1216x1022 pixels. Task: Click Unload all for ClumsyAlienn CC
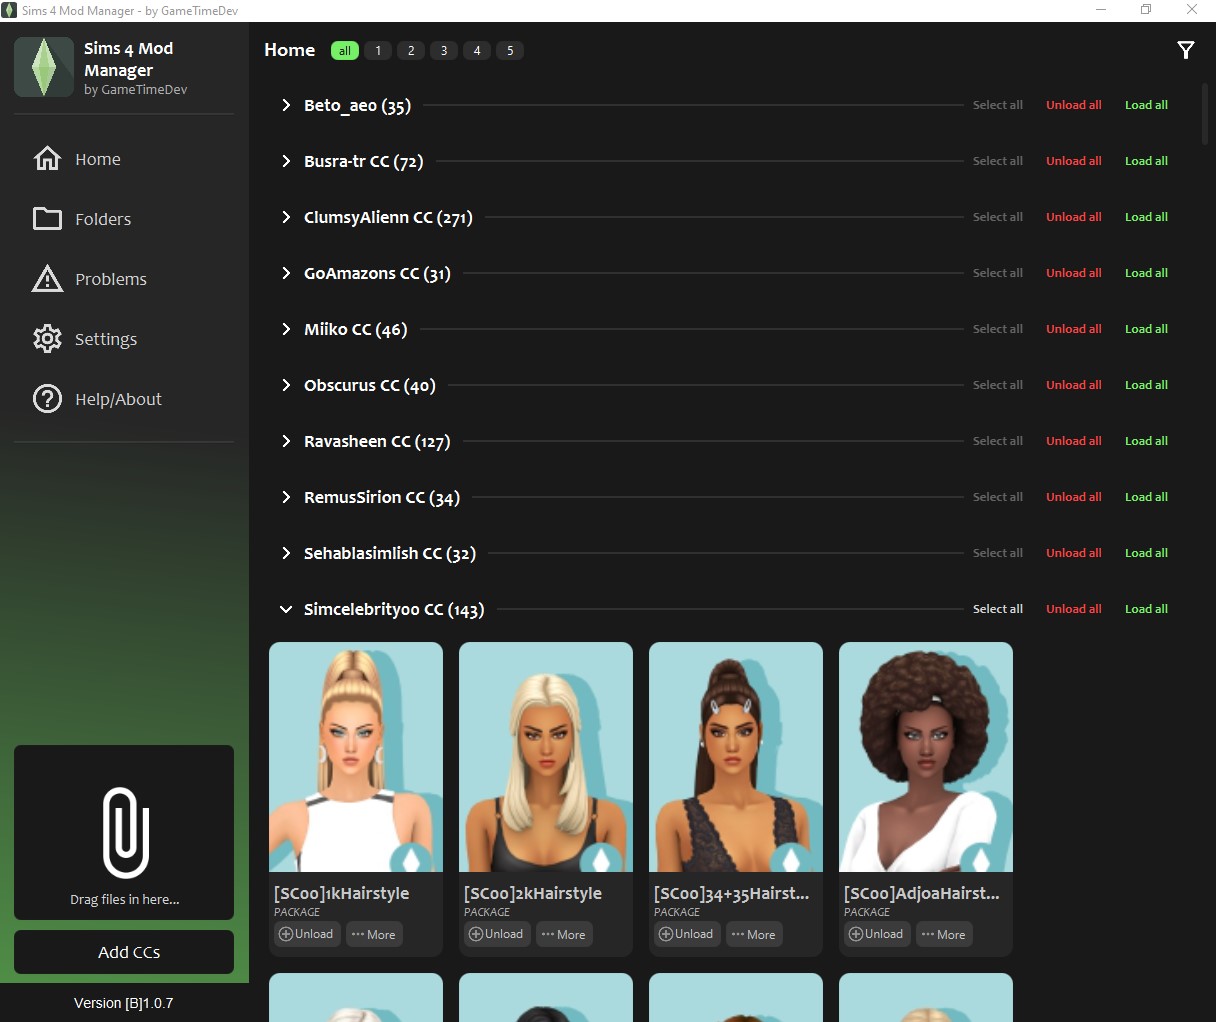1074,217
